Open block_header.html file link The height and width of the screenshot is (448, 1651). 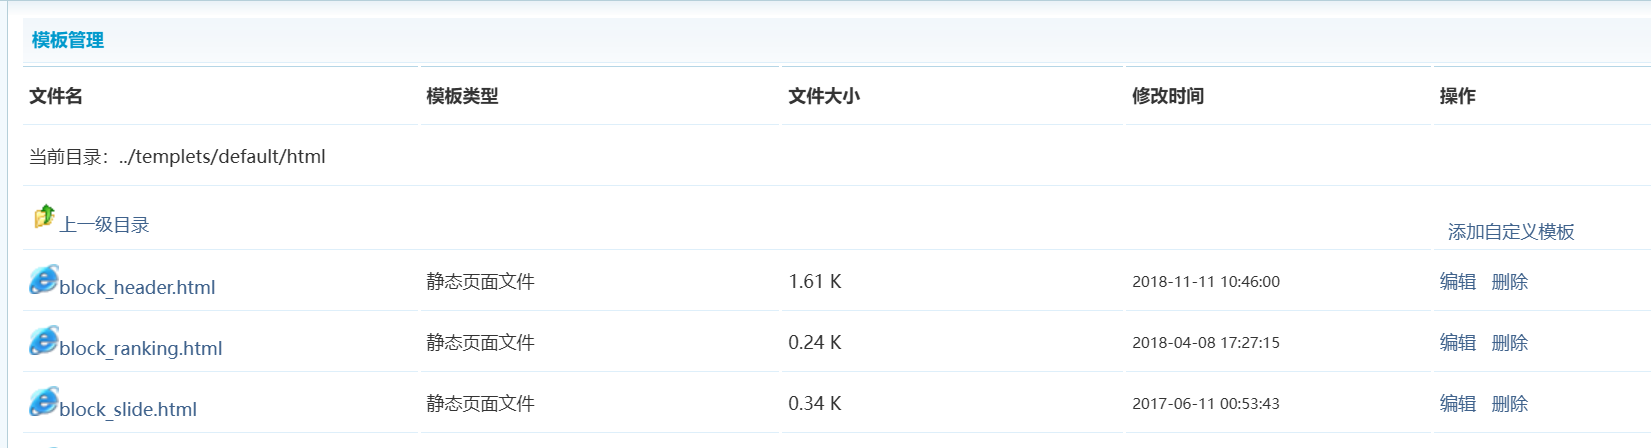tap(137, 287)
